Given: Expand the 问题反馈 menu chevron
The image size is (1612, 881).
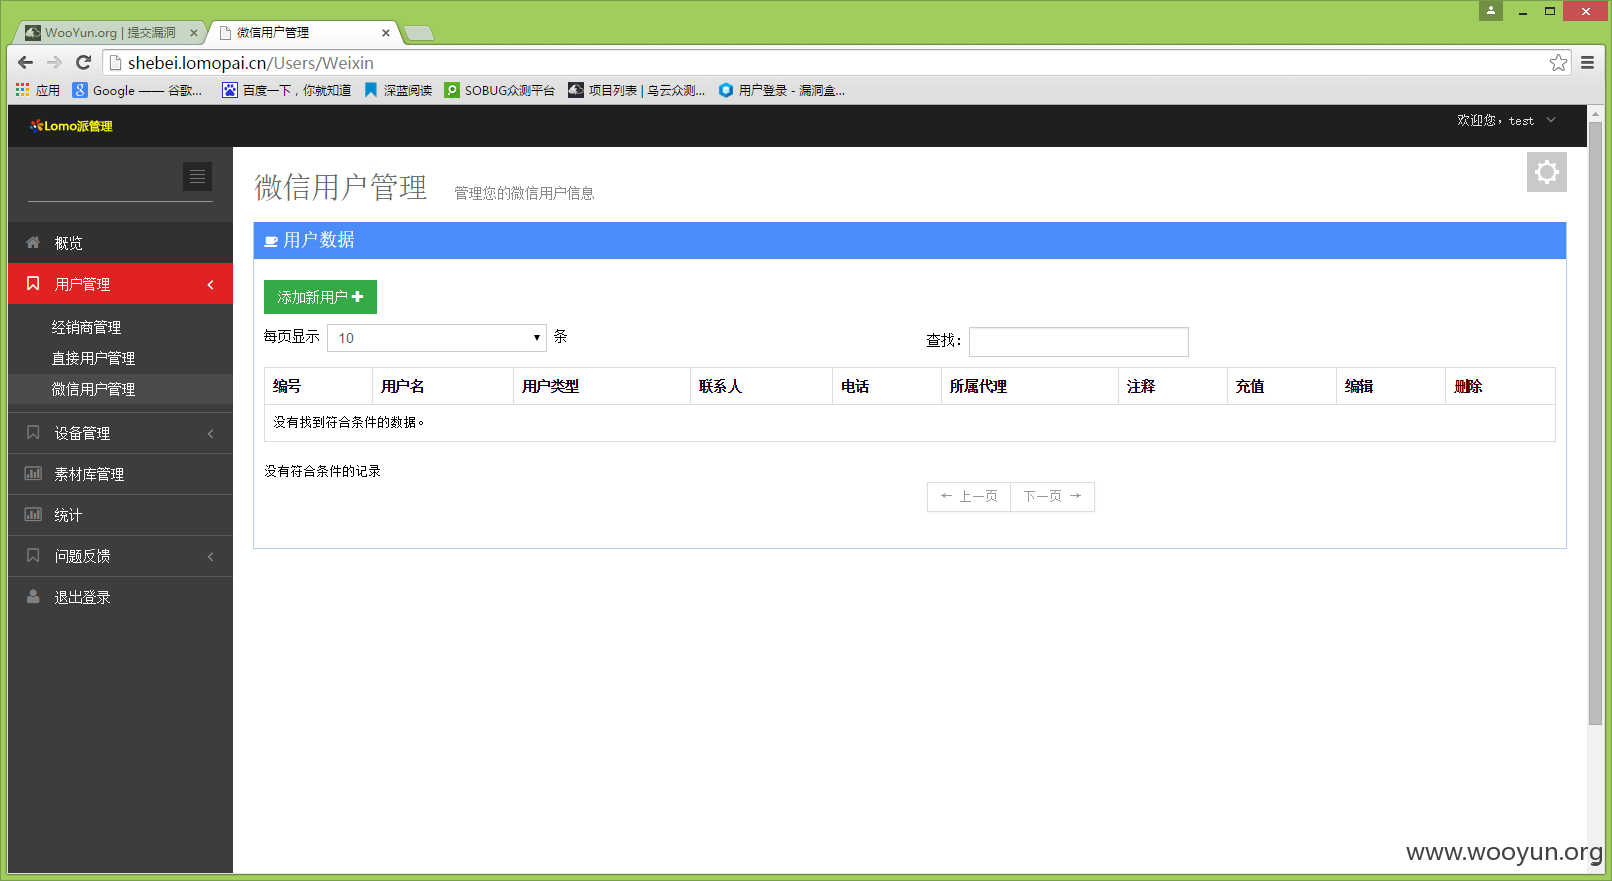Looking at the screenshot, I should (210, 557).
